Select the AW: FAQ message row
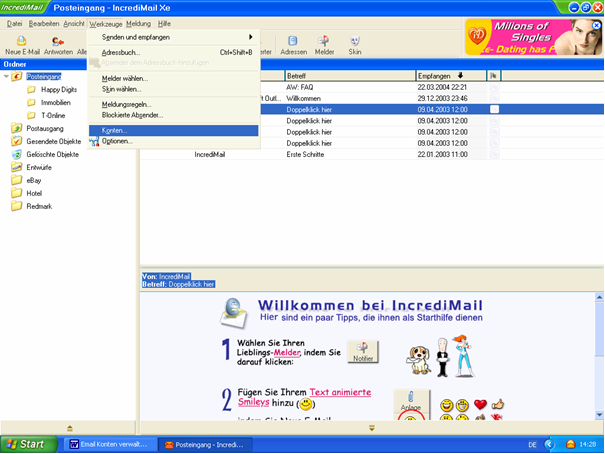Image resolution: width=605 pixels, height=454 pixels. click(x=430, y=87)
